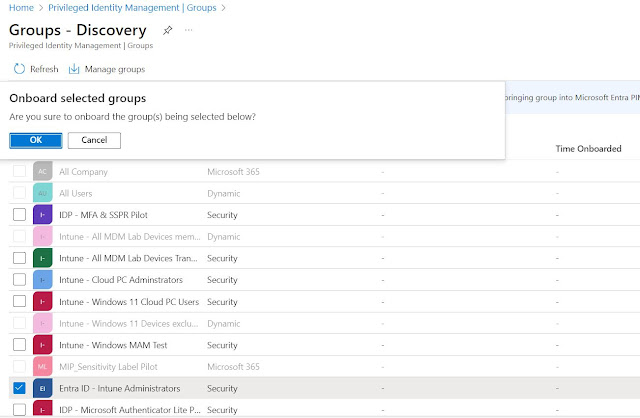Select 'MIP_Sensitivity Label Pilot' group name
The height and width of the screenshot is (418, 640).
[108, 367]
